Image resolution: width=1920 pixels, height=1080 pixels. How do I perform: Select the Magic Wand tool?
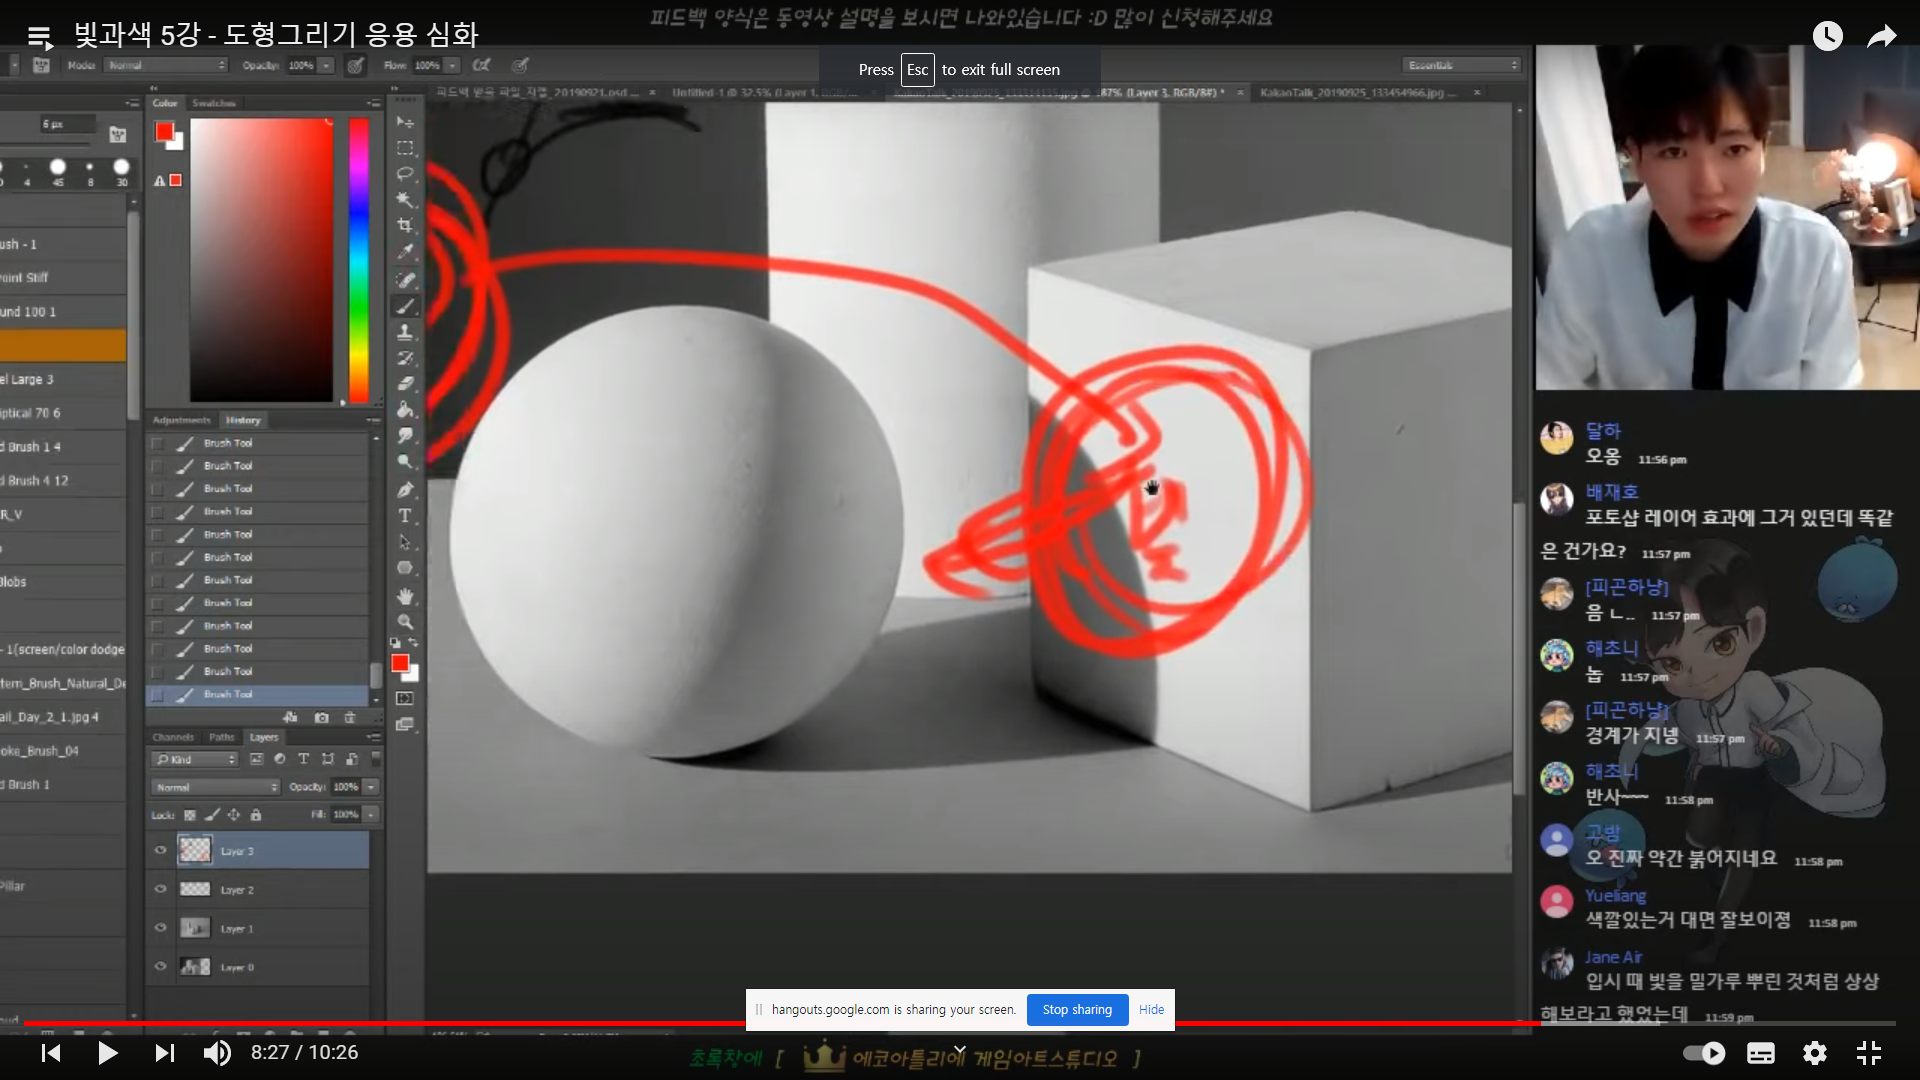point(405,199)
